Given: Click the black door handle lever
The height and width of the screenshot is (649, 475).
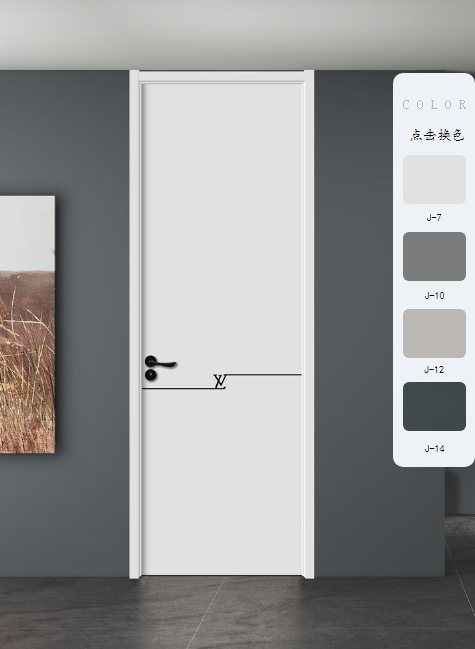Looking at the screenshot, I should tap(161, 363).
